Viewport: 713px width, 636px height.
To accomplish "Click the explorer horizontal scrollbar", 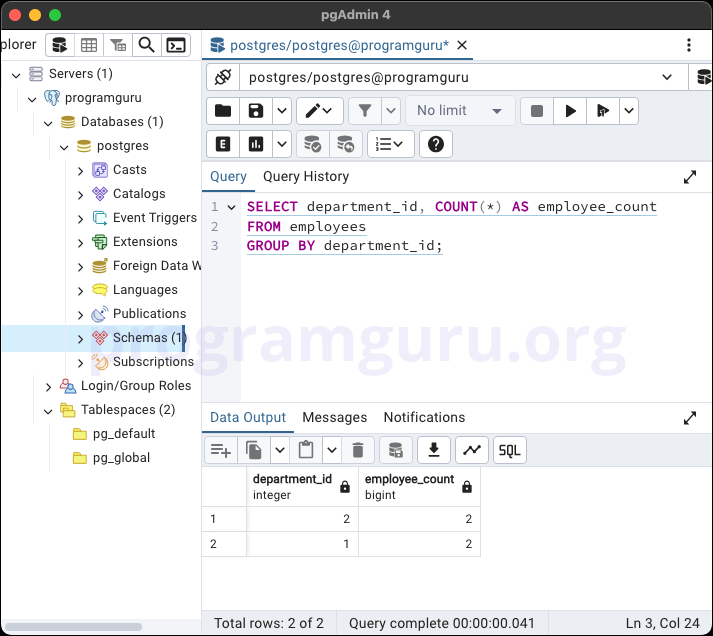I will 73,627.
